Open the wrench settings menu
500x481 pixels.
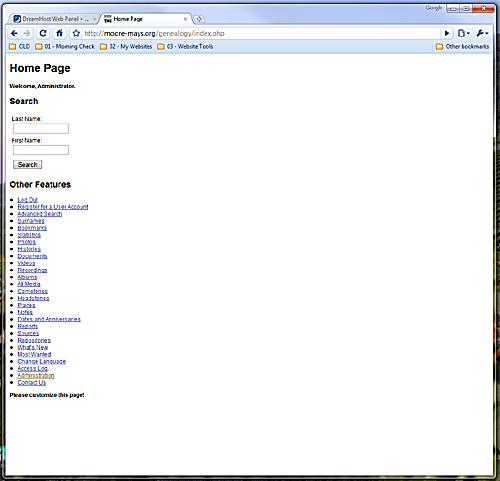pos(482,33)
